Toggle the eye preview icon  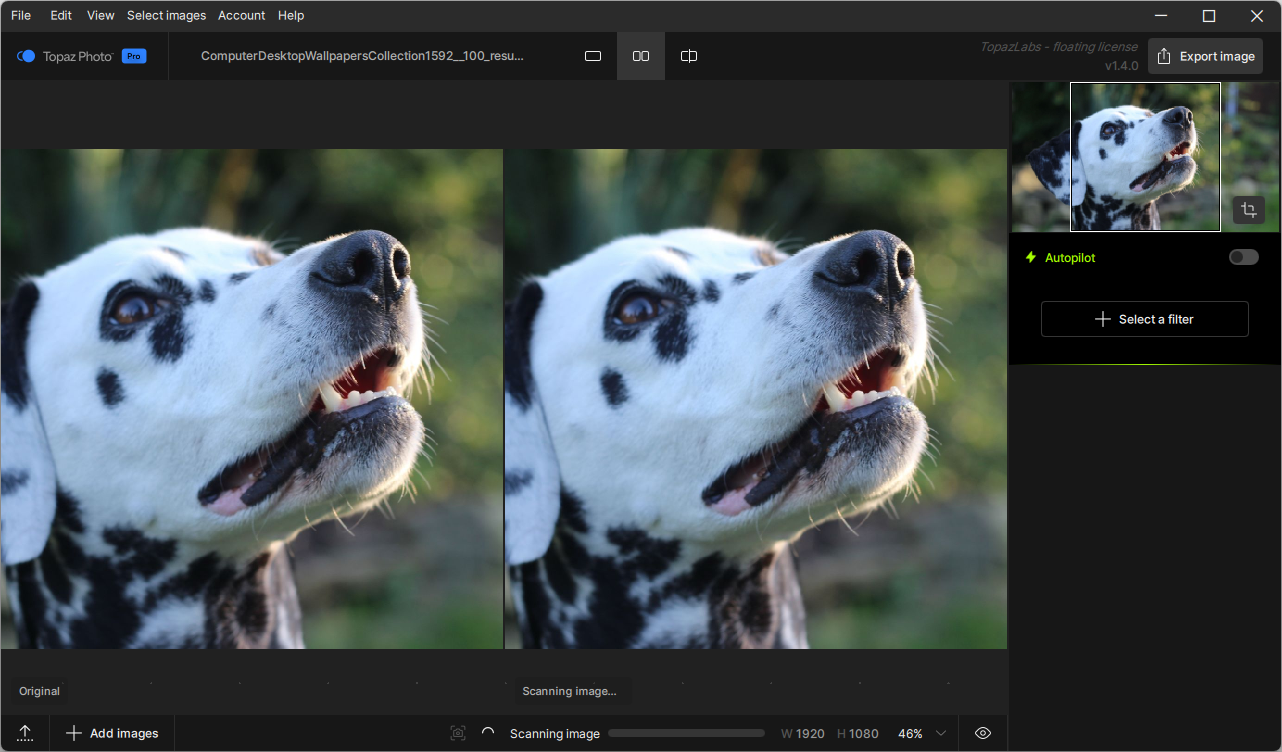(x=983, y=733)
